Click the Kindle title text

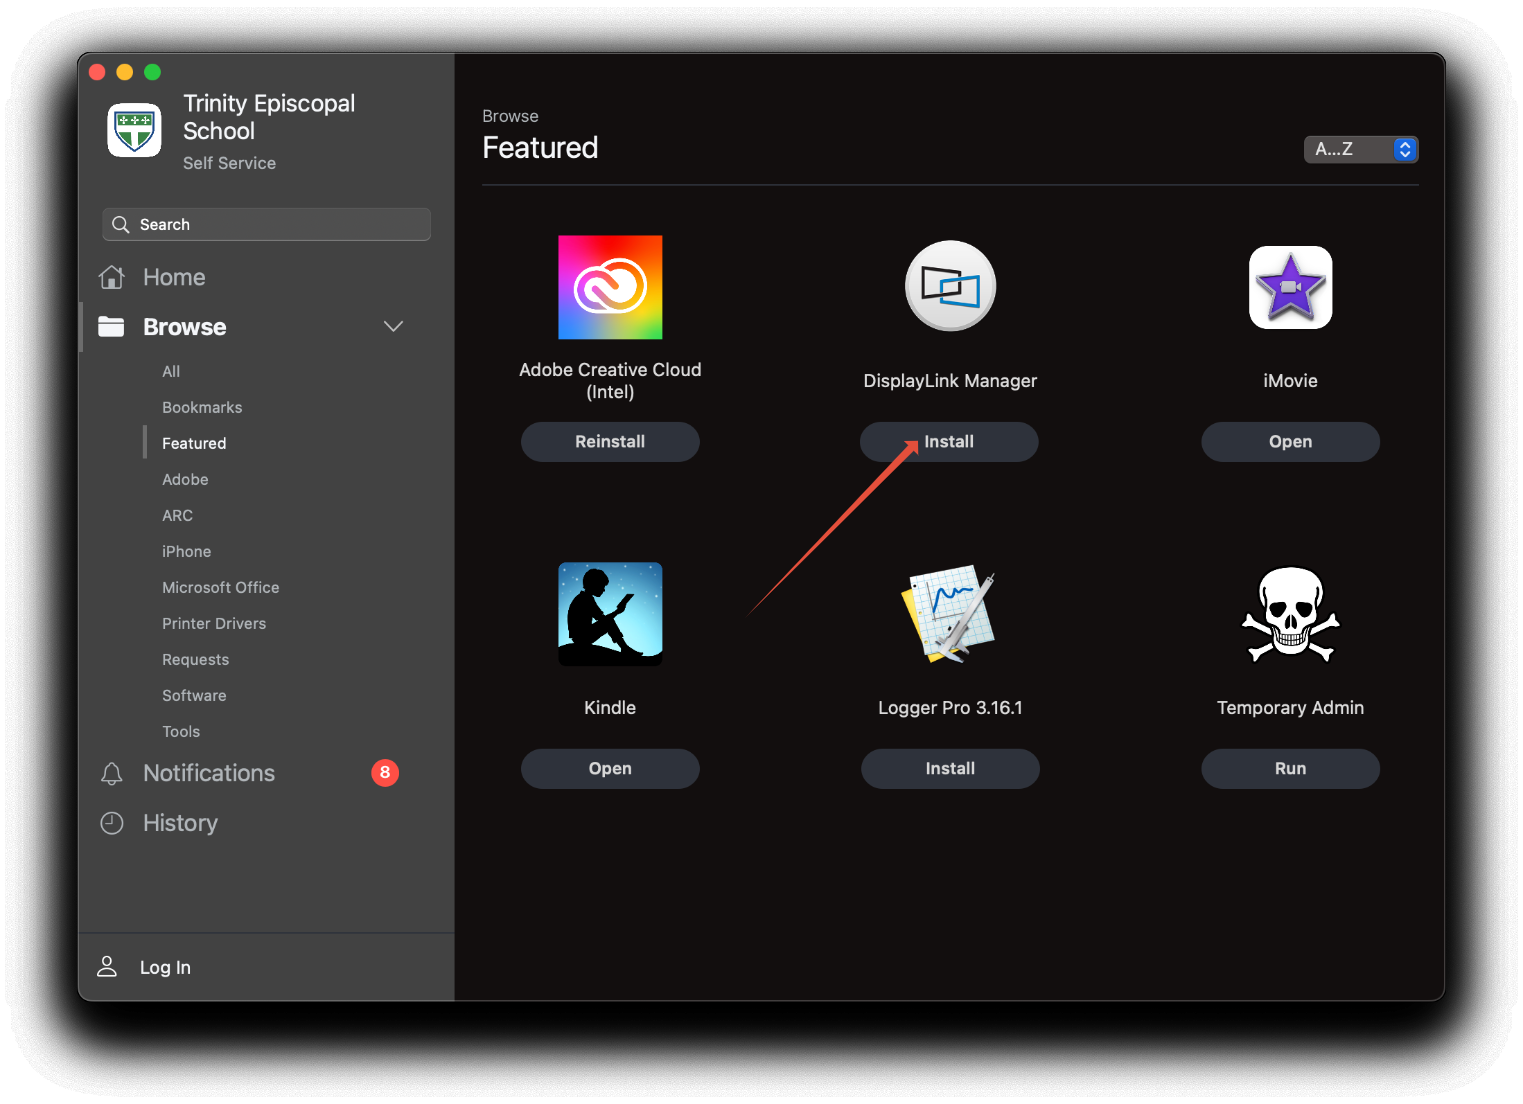(x=610, y=707)
